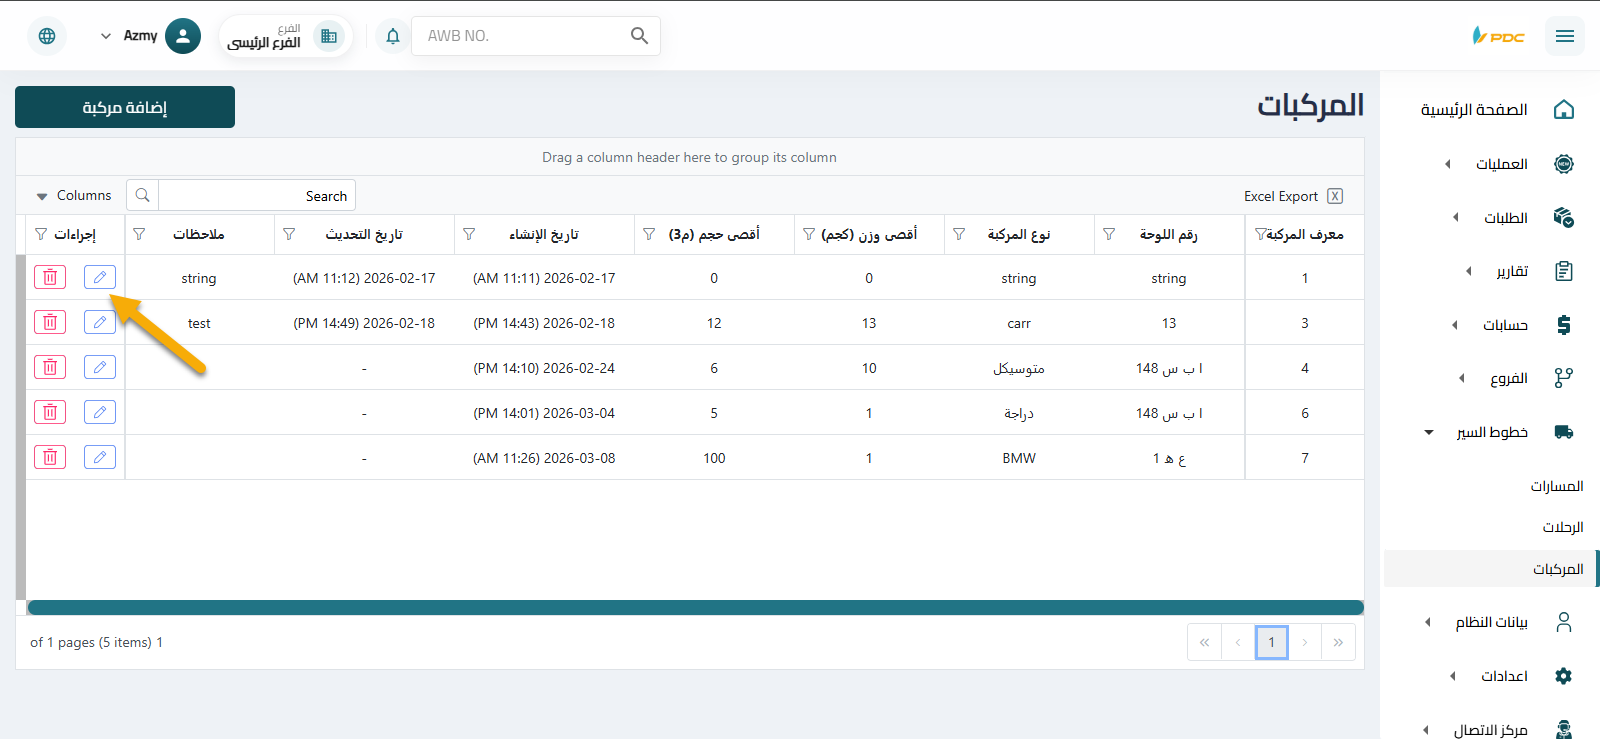This screenshot has height=739, width=1600.
Task: Open the الرحلات submenu item
Action: [x=1563, y=527]
